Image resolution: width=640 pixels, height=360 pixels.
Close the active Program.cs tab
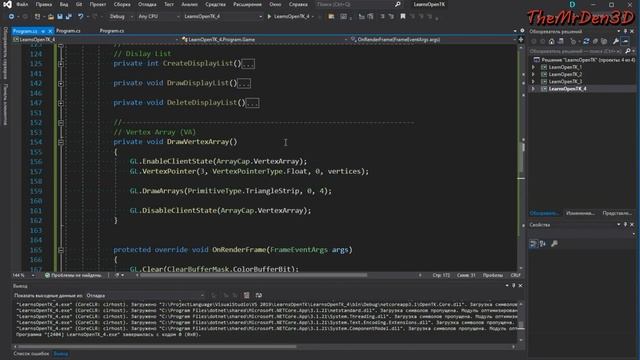pyautogui.click(x=50, y=31)
